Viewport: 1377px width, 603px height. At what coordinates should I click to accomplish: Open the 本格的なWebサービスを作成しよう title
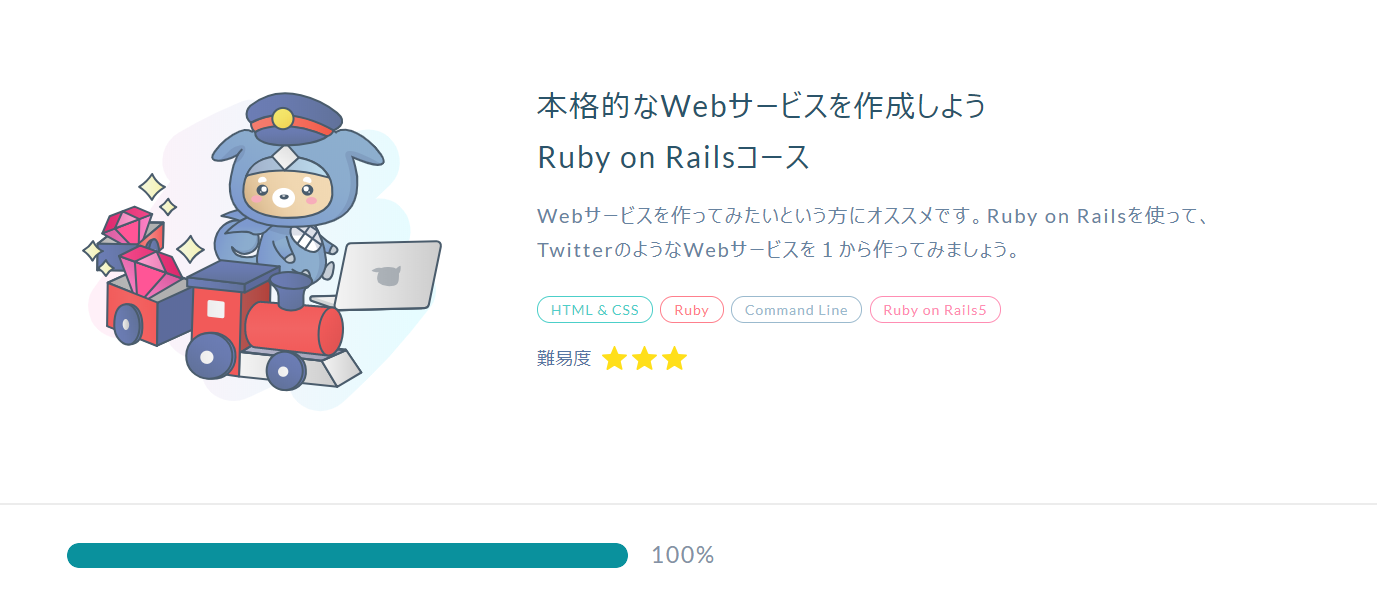762,105
